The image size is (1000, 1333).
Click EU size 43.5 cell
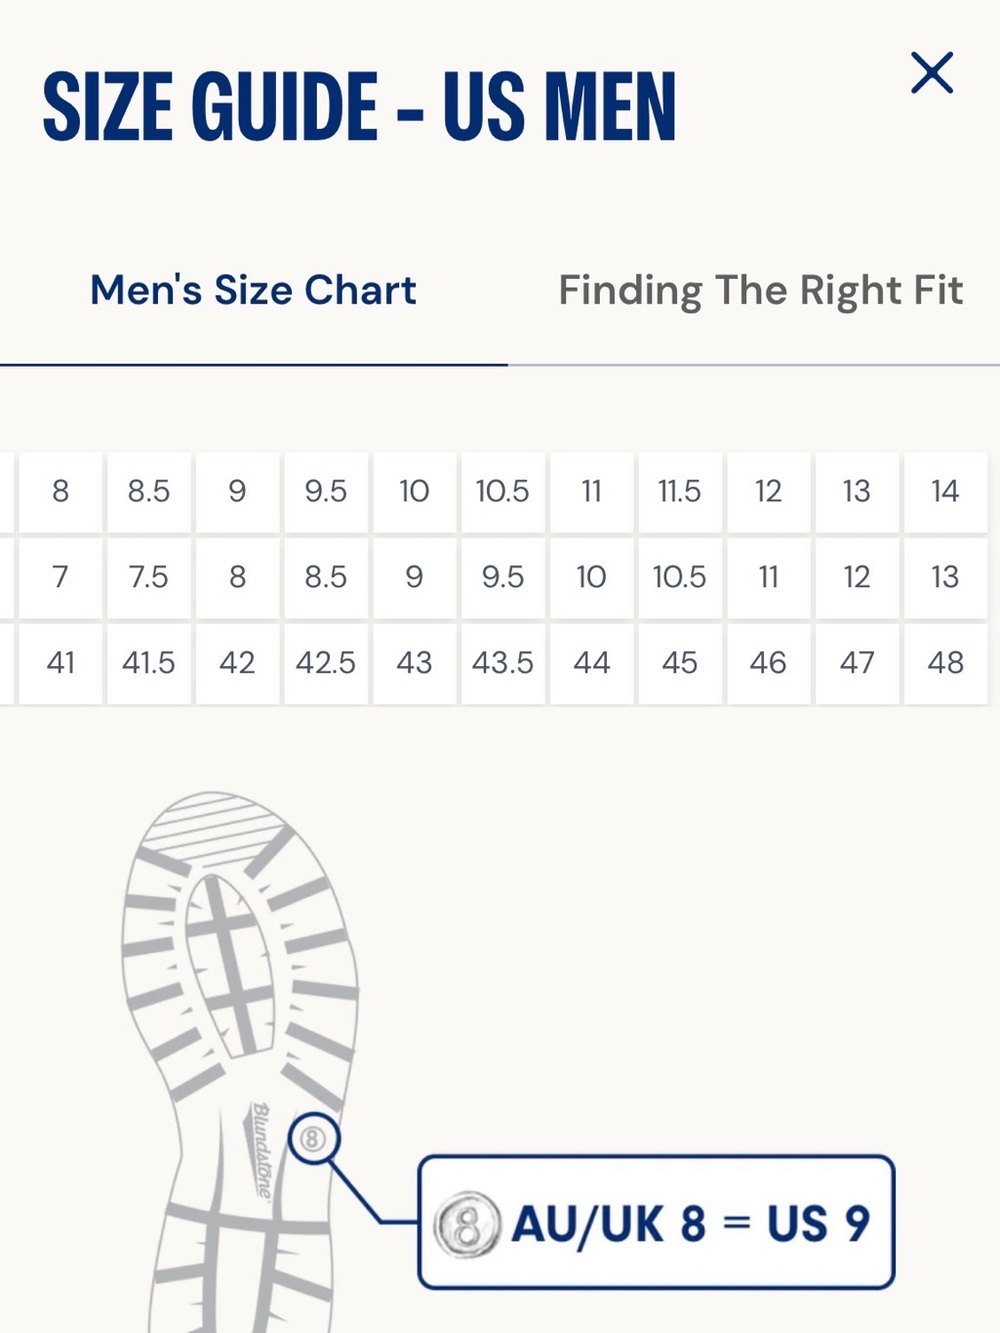coord(502,663)
